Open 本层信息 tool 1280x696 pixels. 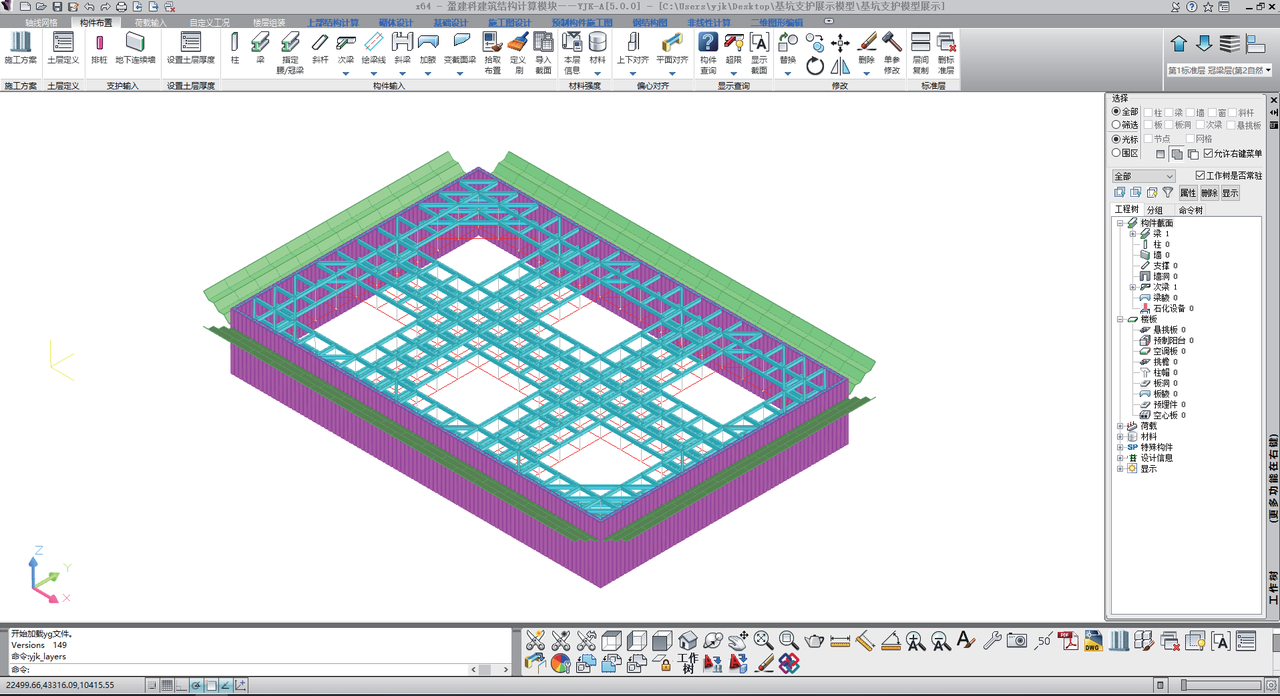pos(572,53)
